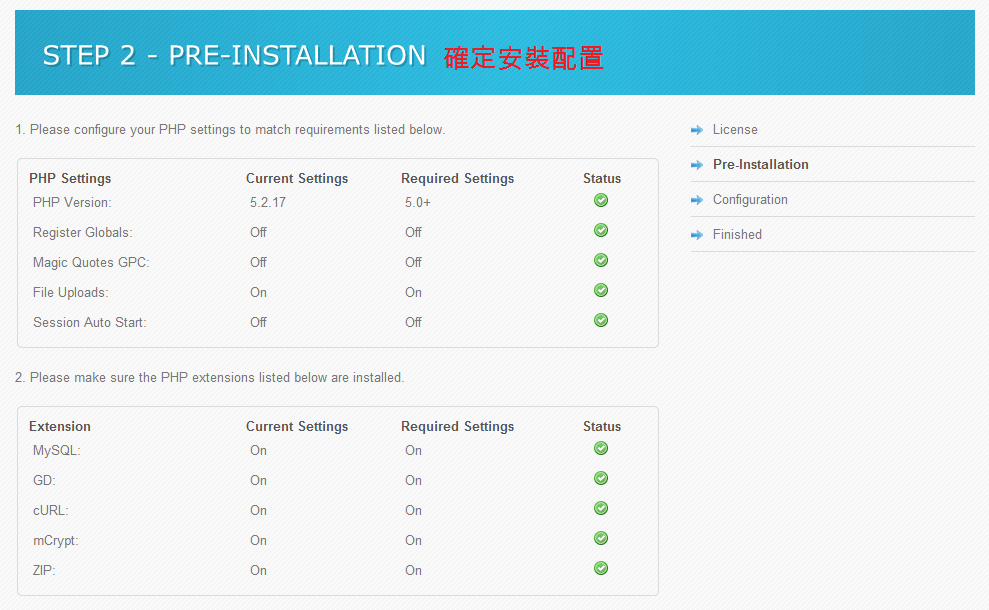Go to the Configuration step

pyautogui.click(x=750, y=199)
